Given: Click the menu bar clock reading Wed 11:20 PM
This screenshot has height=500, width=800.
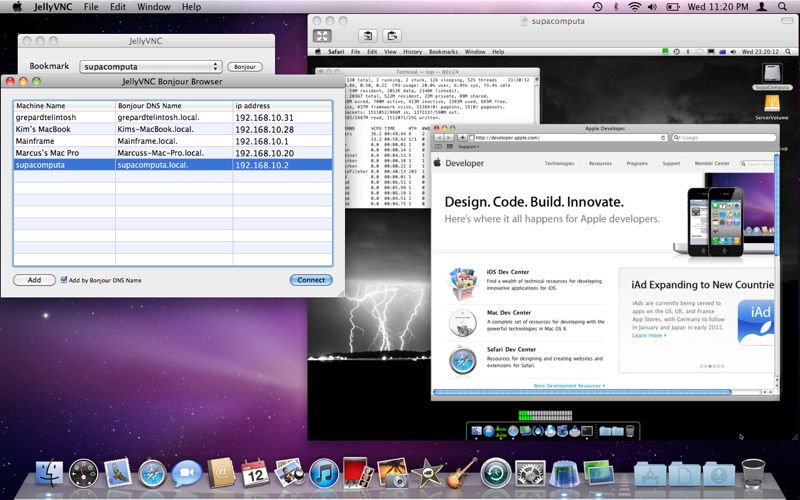Looking at the screenshot, I should tap(717, 7).
